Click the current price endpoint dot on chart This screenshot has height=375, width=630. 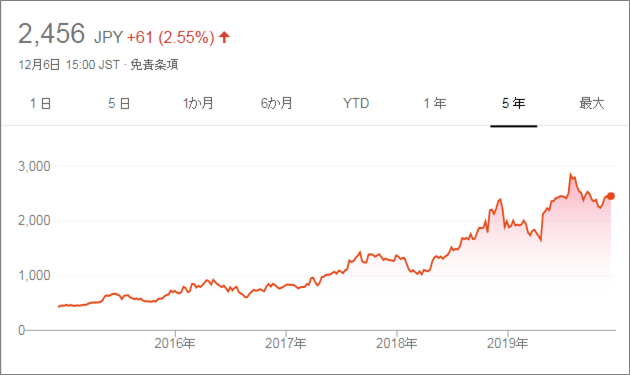coord(611,196)
